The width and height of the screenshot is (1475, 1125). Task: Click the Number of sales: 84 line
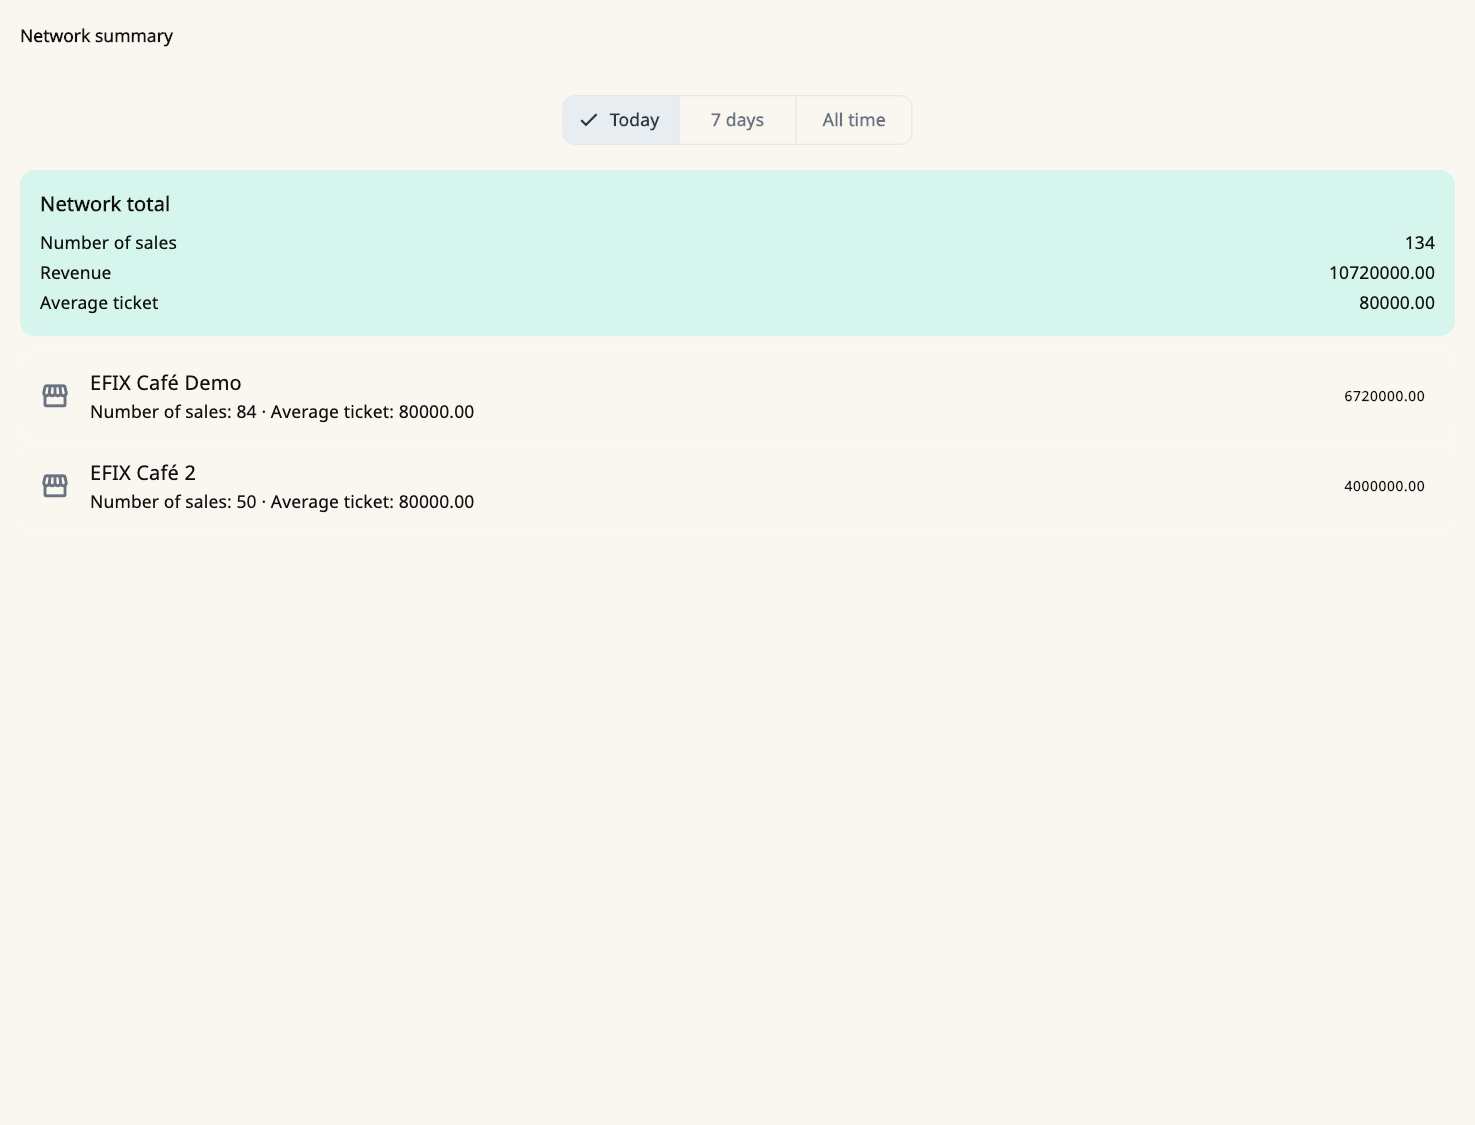(282, 412)
